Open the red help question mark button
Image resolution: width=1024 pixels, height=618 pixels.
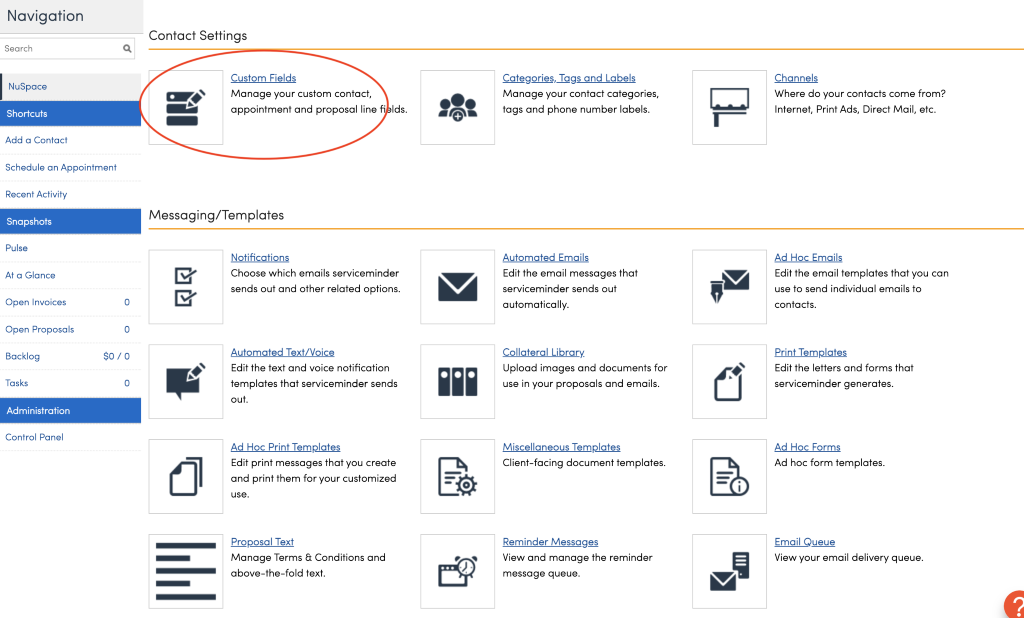pyautogui.click(x=1012, y=605)
